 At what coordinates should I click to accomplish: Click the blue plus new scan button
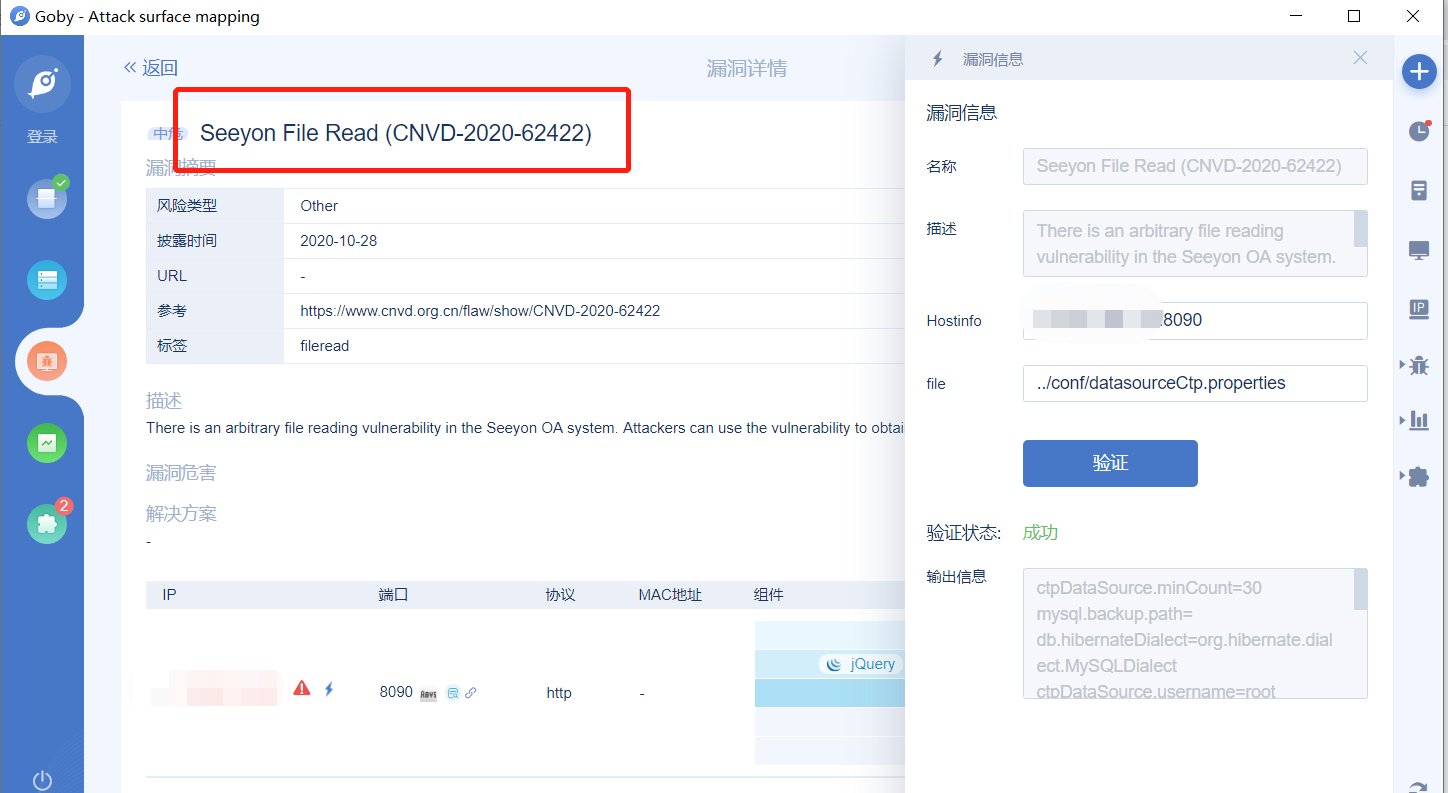1419,72
